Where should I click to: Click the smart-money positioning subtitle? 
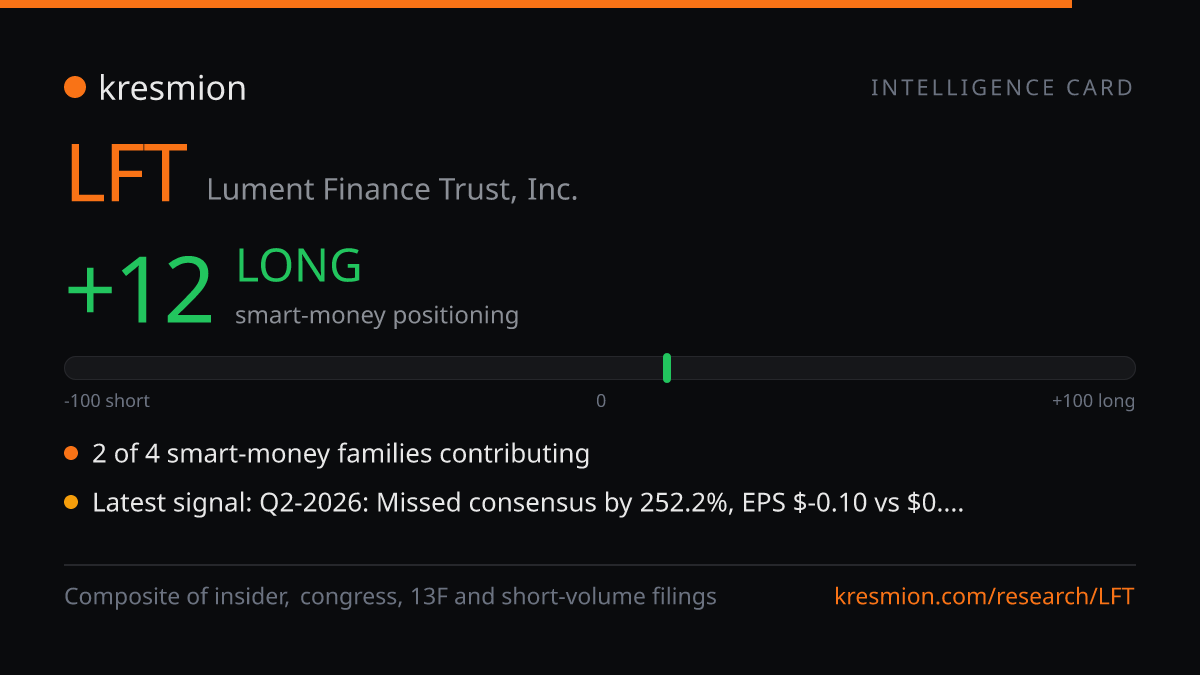click(377, 316)
